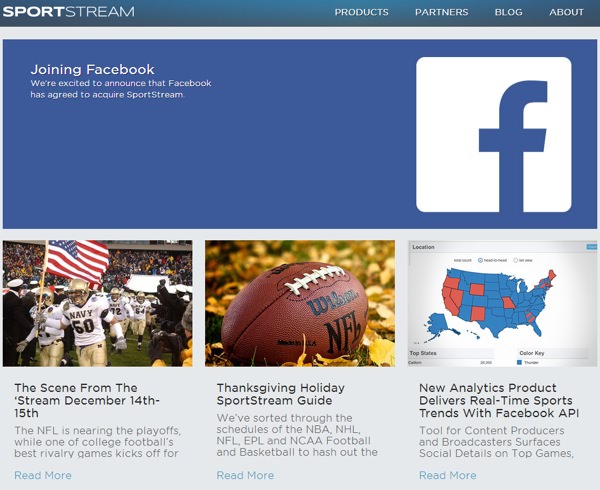
Task: Select the last radio option on map
Action: pyautogui.click(x=515, y=260)
